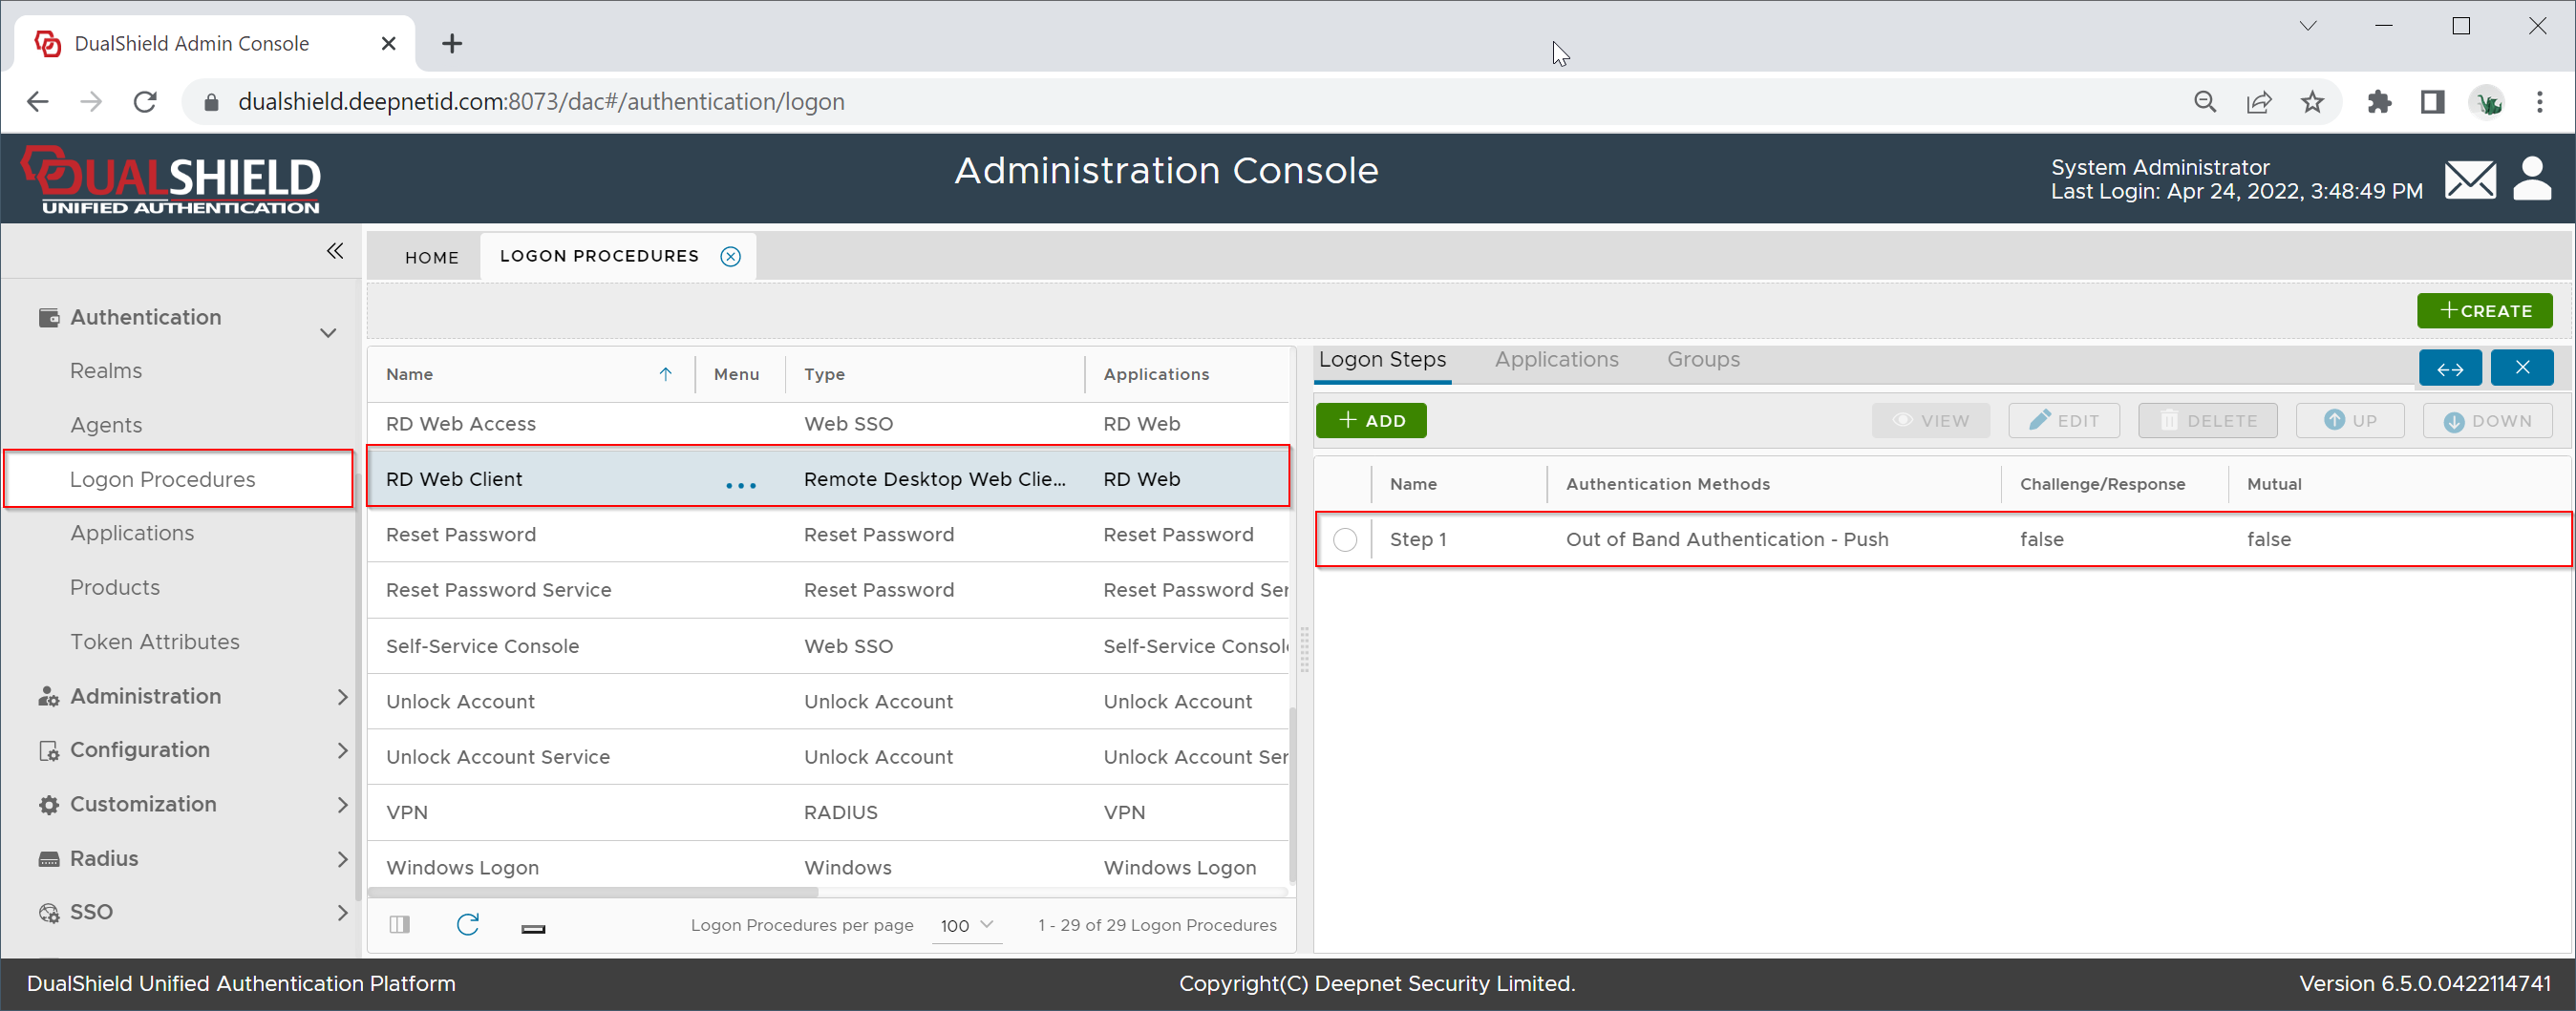The image size is (2576, 1011).
Task: Close the details panel with blue X
Action: pyautogui.click(x=2521, y=368)
